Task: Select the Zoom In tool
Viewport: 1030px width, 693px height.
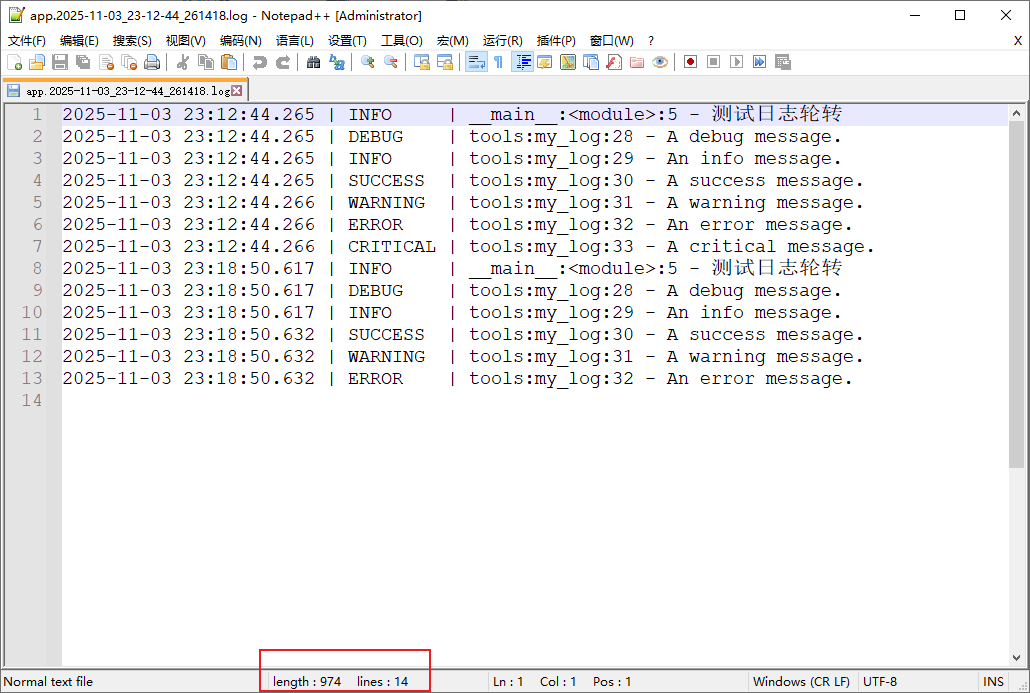Action: click(366, 61)
